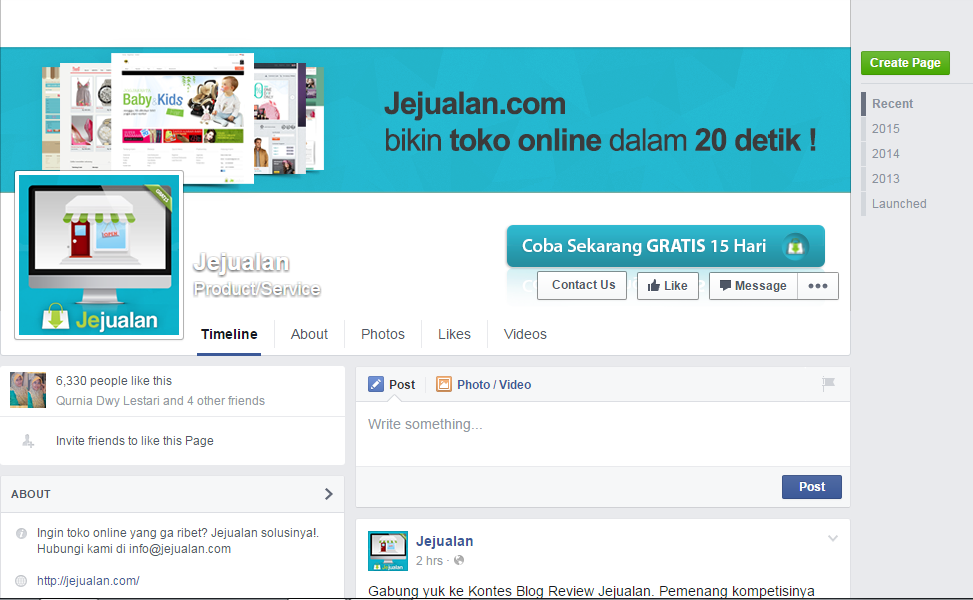This screenshot has height=600, width=973.
Task: Click the info icon beside page description
Action: point(21,533)
